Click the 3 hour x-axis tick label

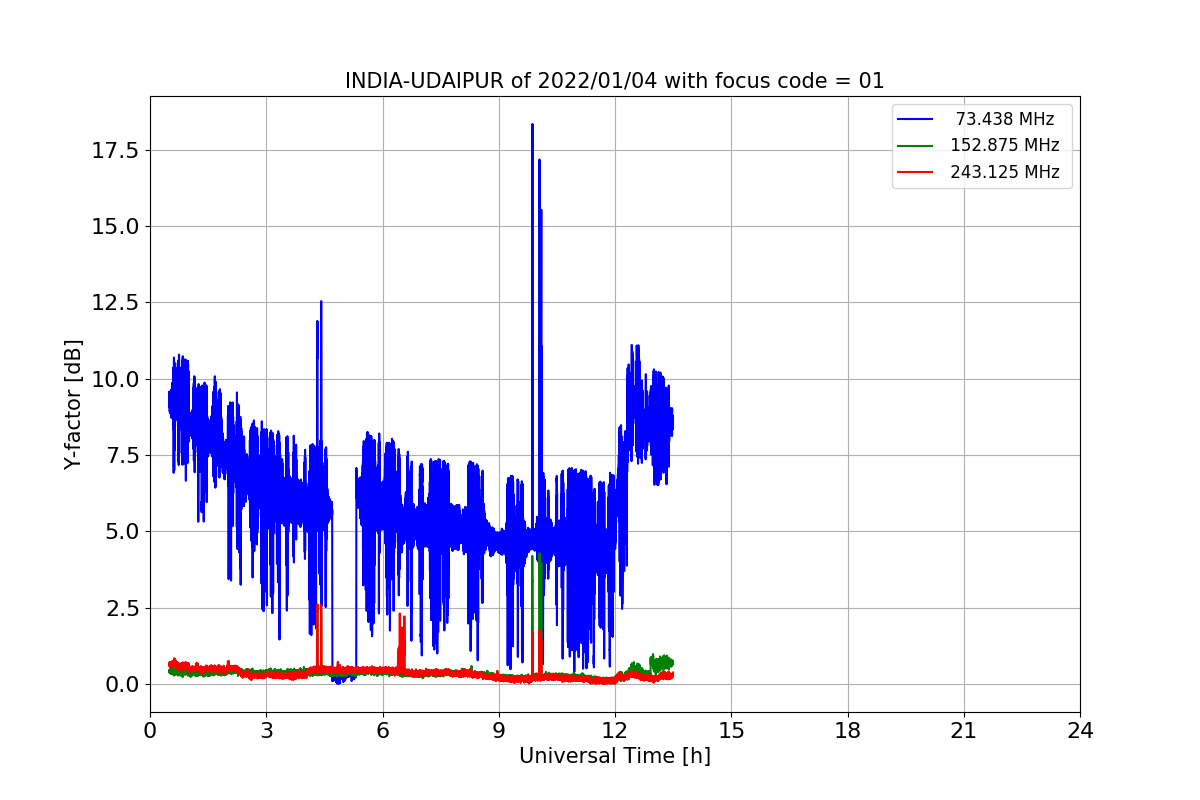point(266,731)
